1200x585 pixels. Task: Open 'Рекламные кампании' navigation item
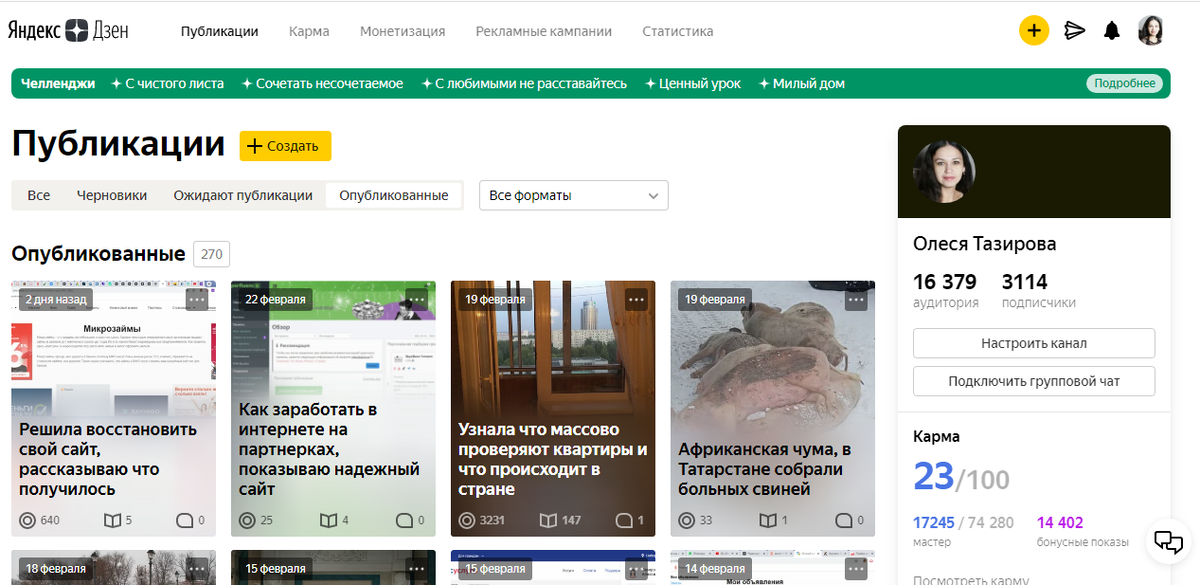(x=544, y=31)
